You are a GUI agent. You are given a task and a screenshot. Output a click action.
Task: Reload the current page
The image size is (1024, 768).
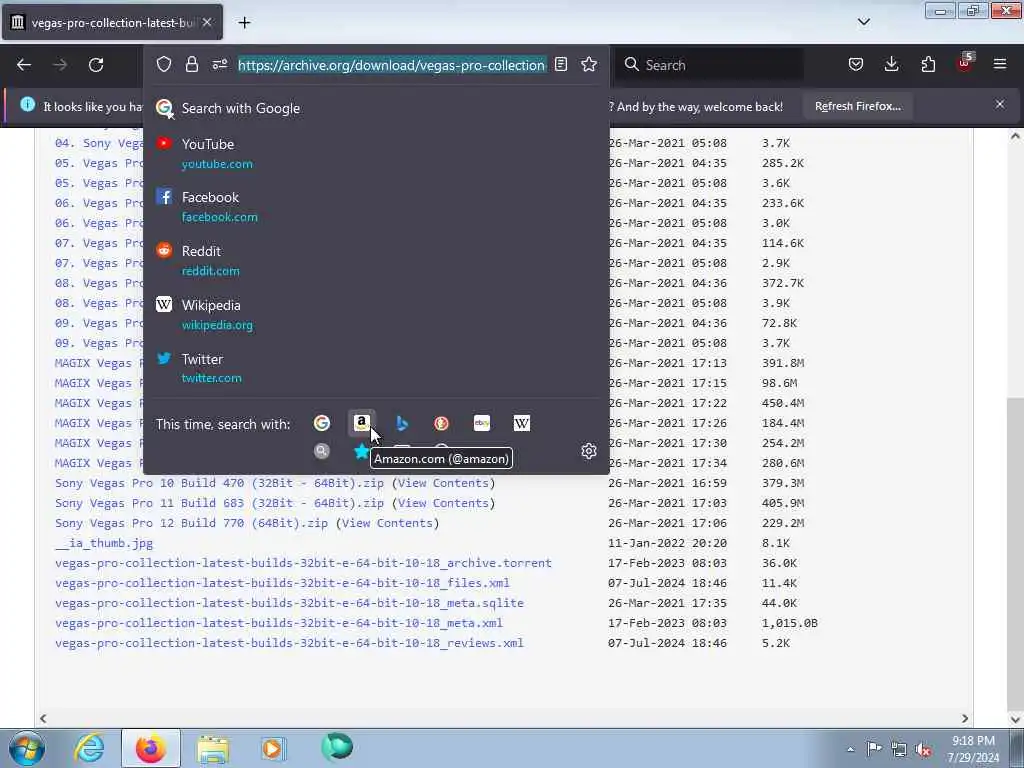pos(96,65)
